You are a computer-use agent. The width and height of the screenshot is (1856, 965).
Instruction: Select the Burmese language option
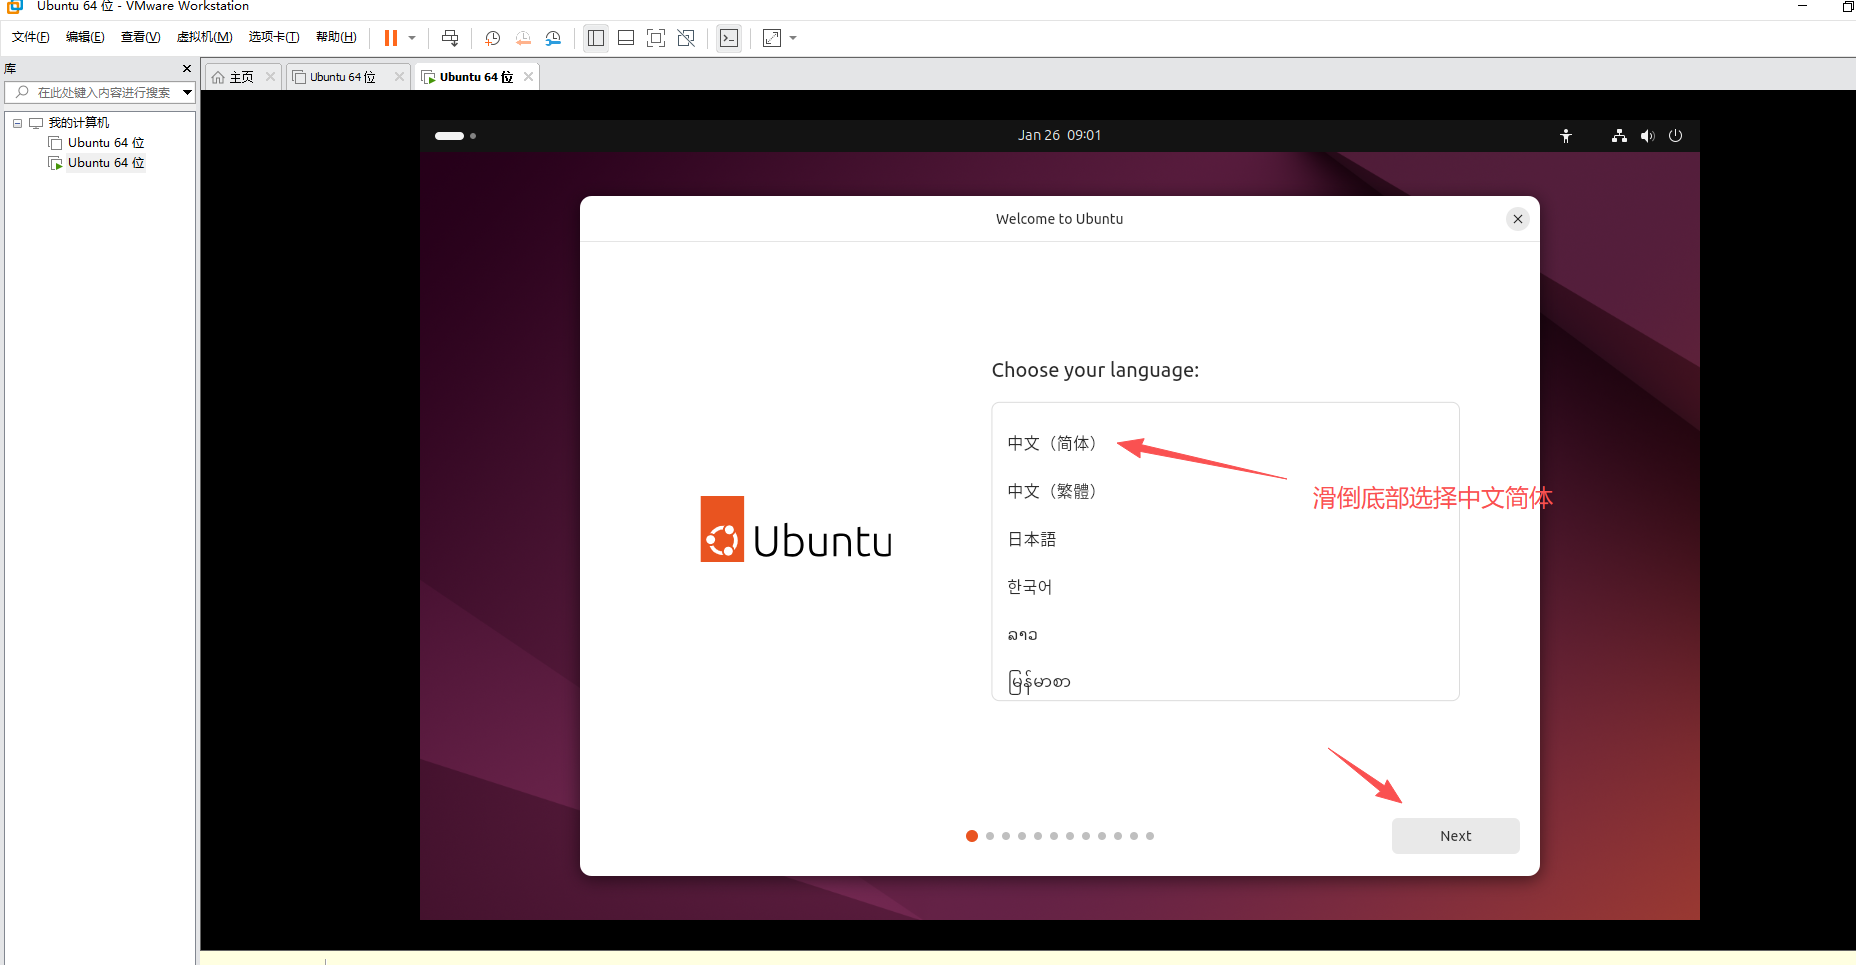pos(1225,681)
